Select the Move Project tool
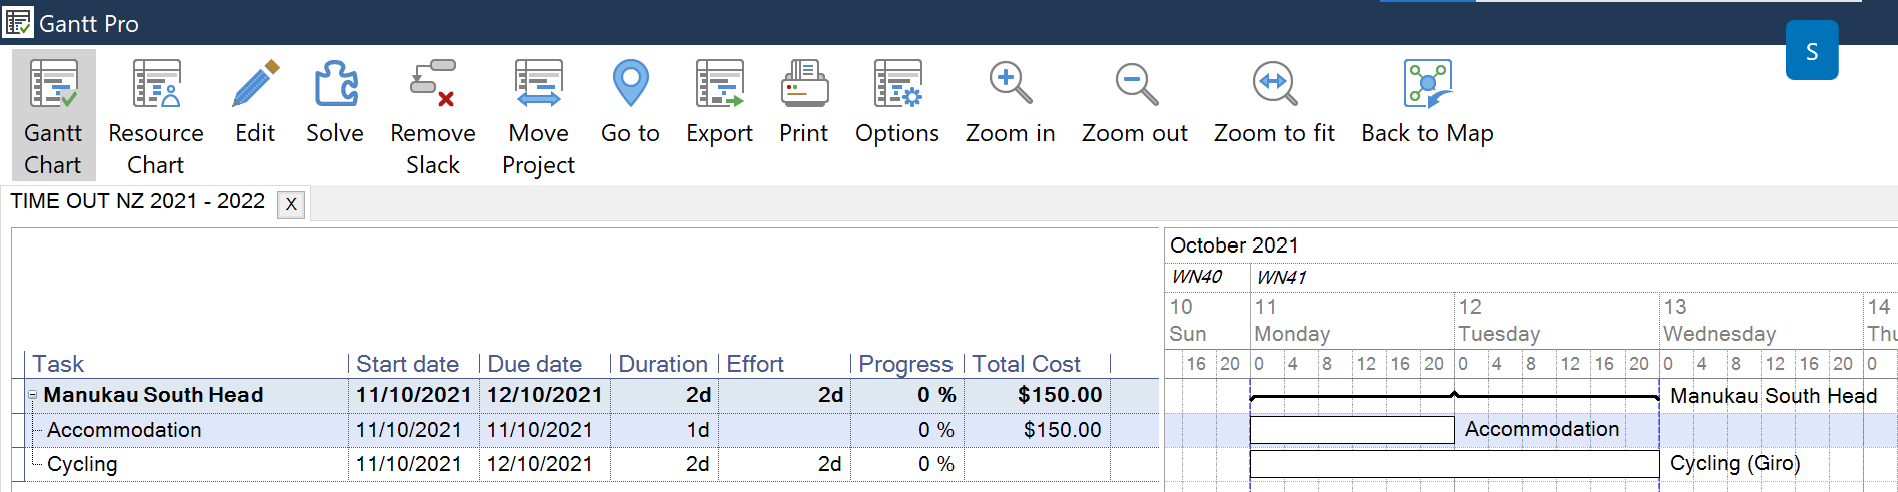 click(x=538, y=114)
